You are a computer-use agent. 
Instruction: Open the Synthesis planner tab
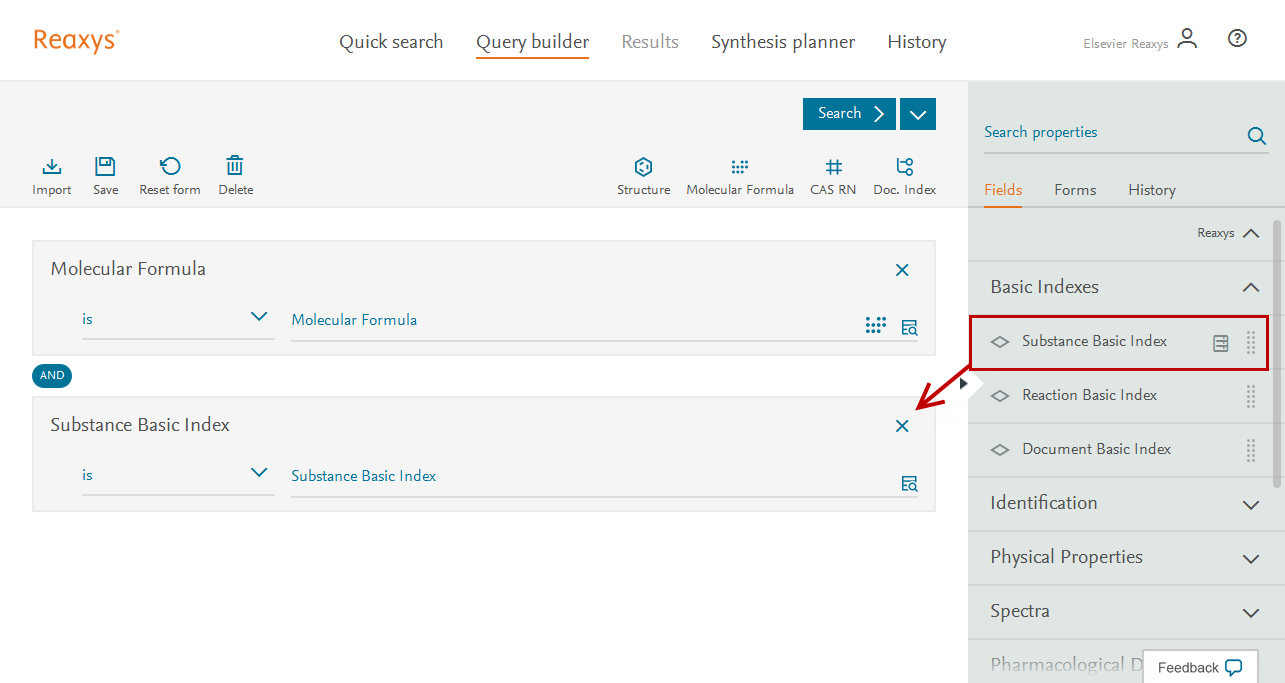click(x=783, y=42)
